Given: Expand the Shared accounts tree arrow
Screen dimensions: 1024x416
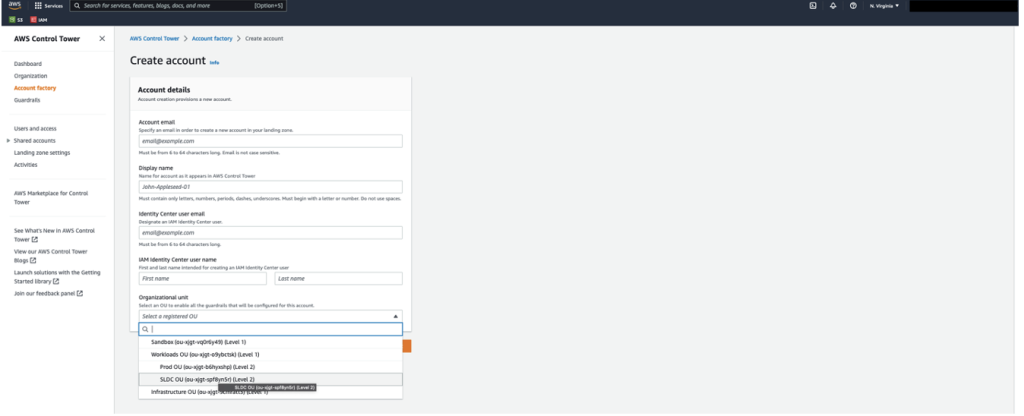Looking at the screenshot, I should [8, 140].
